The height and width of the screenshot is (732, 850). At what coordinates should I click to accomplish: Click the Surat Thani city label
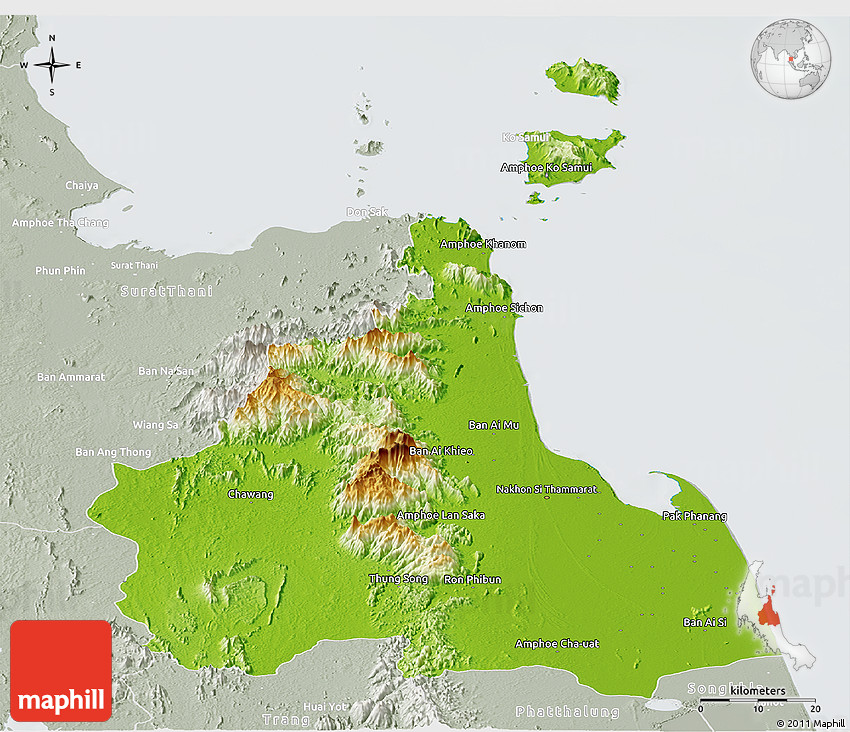(x=134, y=265)
